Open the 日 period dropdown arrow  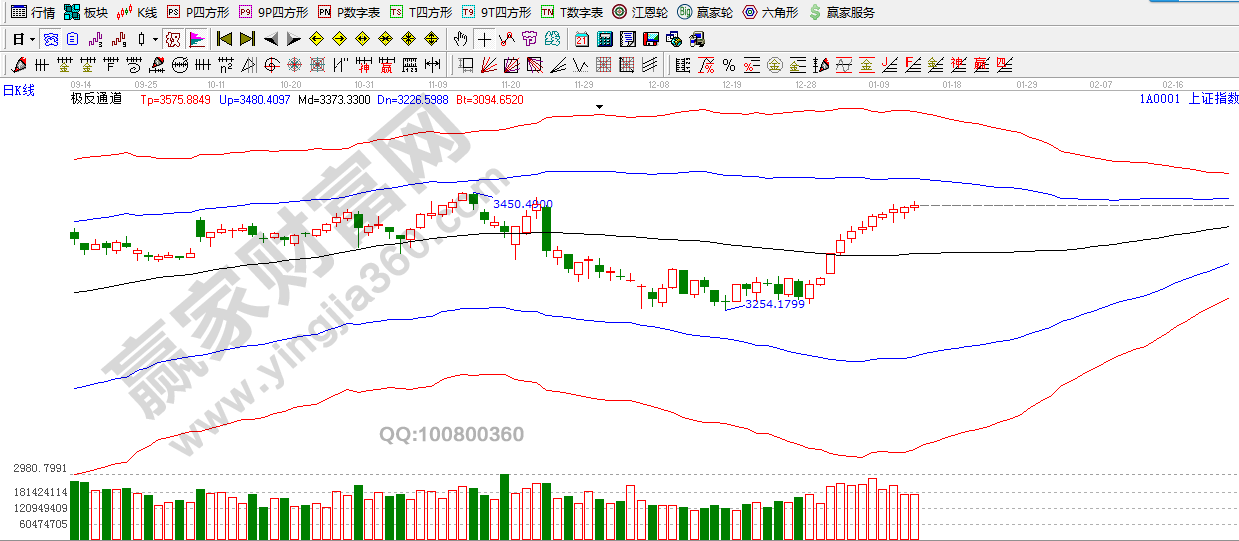coord(32,39)
